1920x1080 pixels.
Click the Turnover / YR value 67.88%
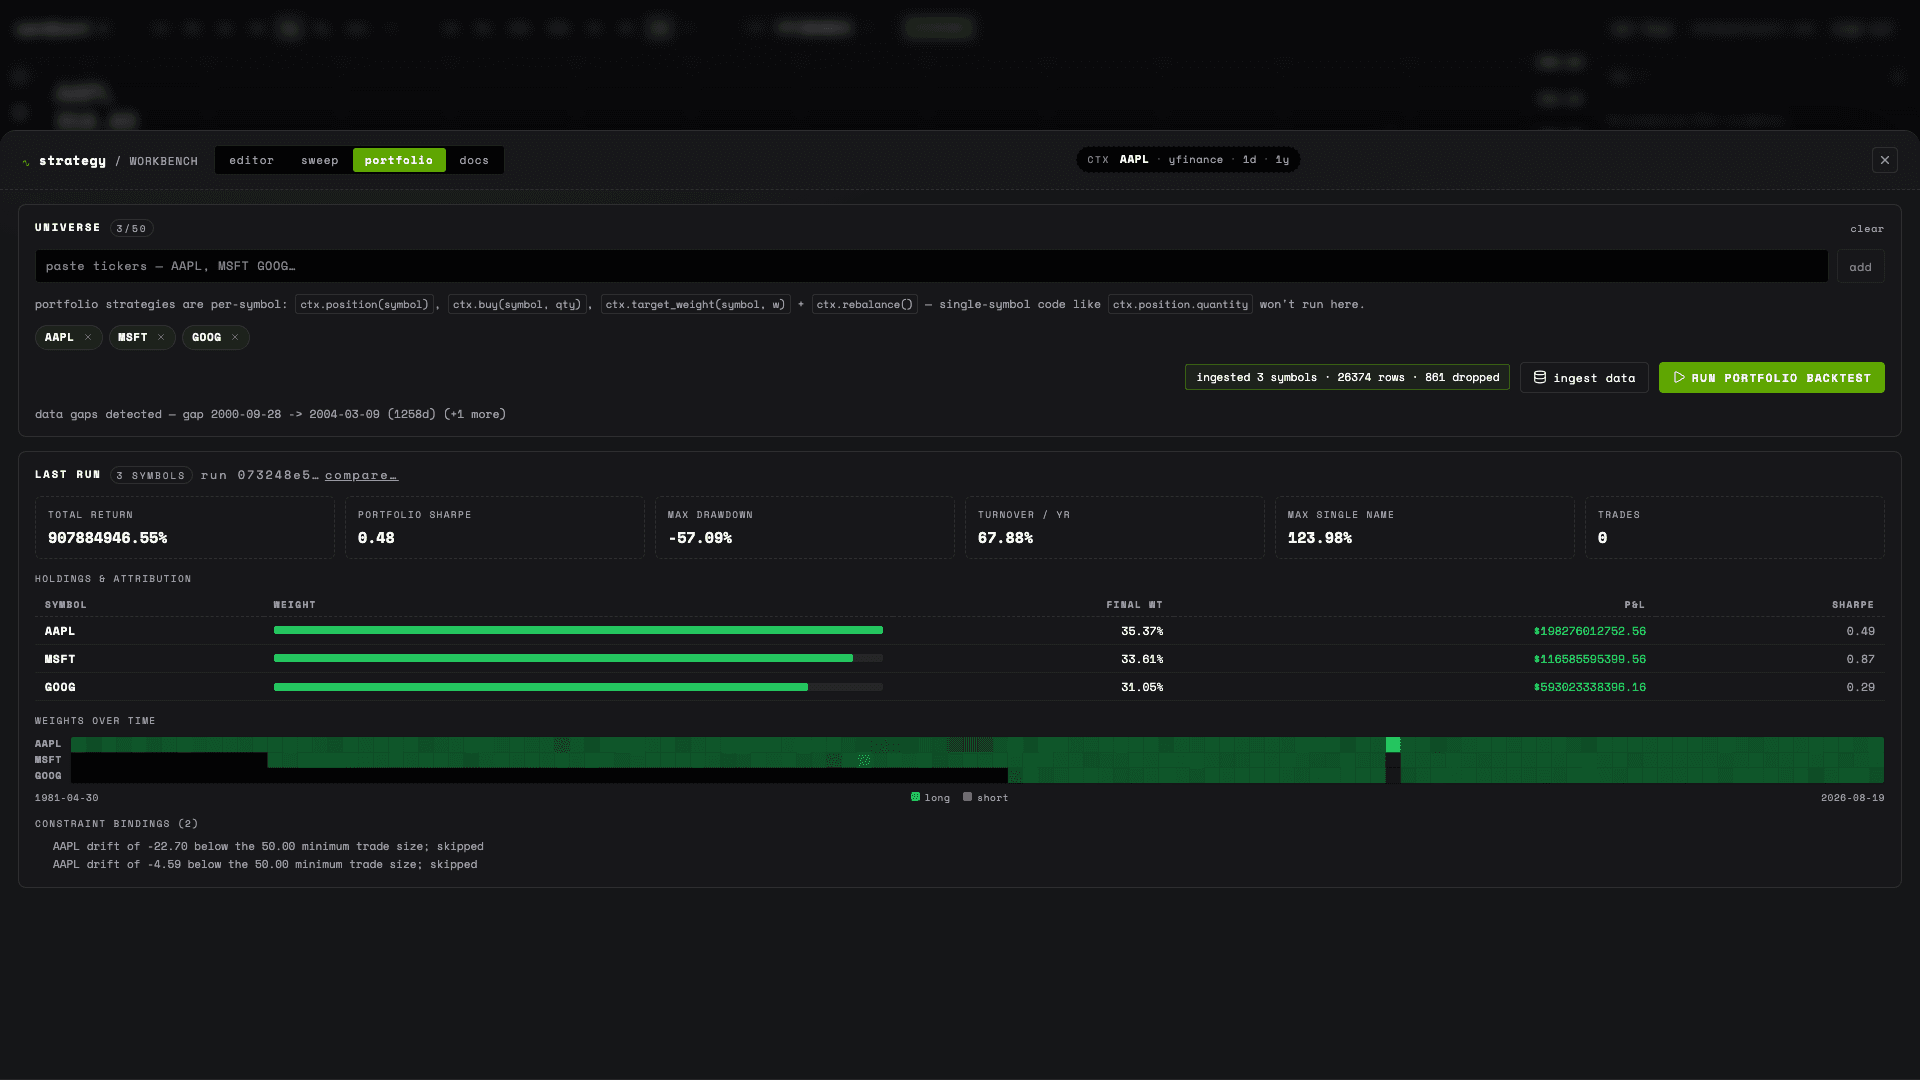1005,538
